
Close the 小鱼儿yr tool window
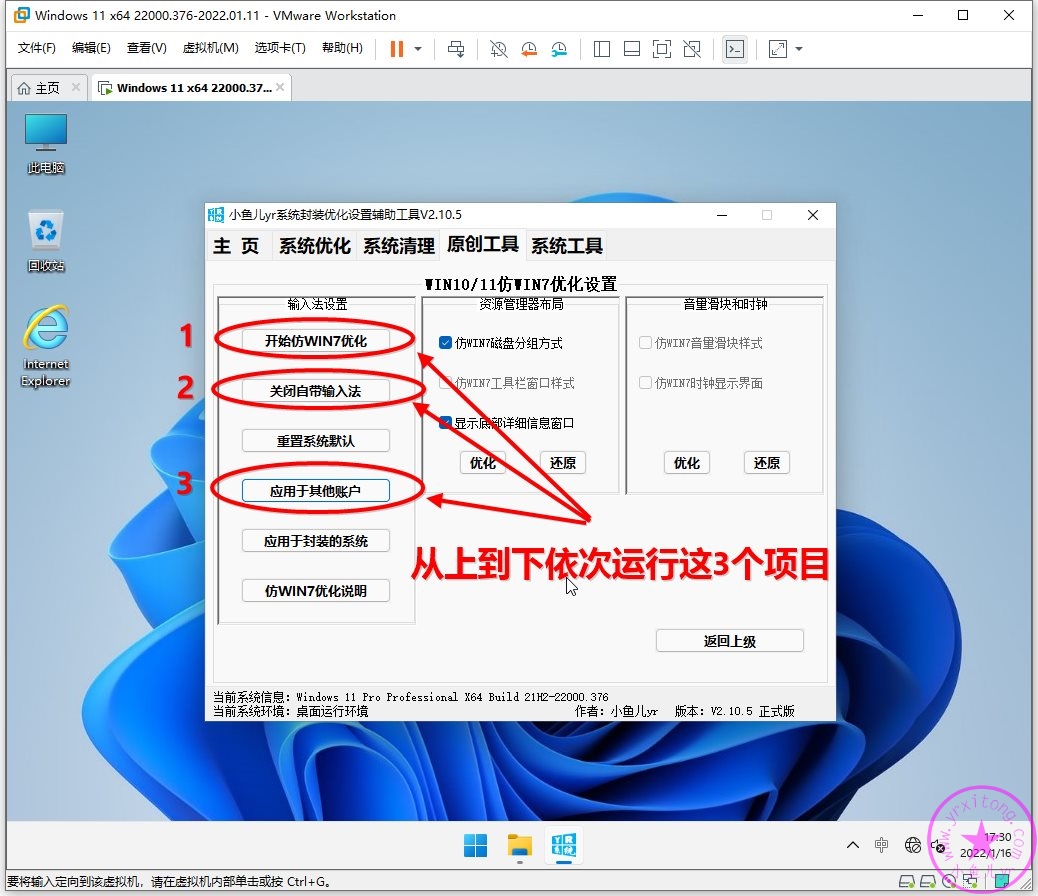[x=813, y=215]
